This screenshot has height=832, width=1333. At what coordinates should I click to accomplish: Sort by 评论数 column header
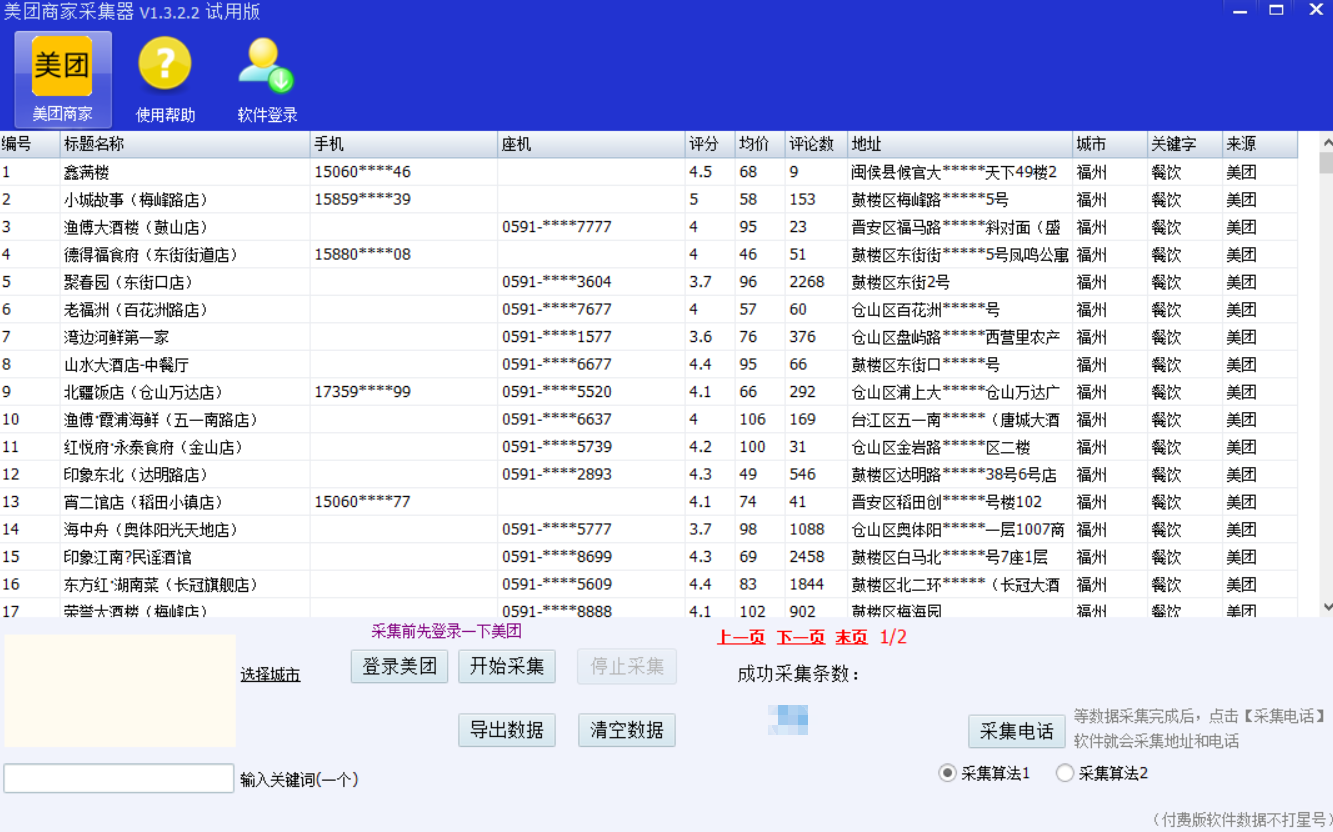(816, 144)
